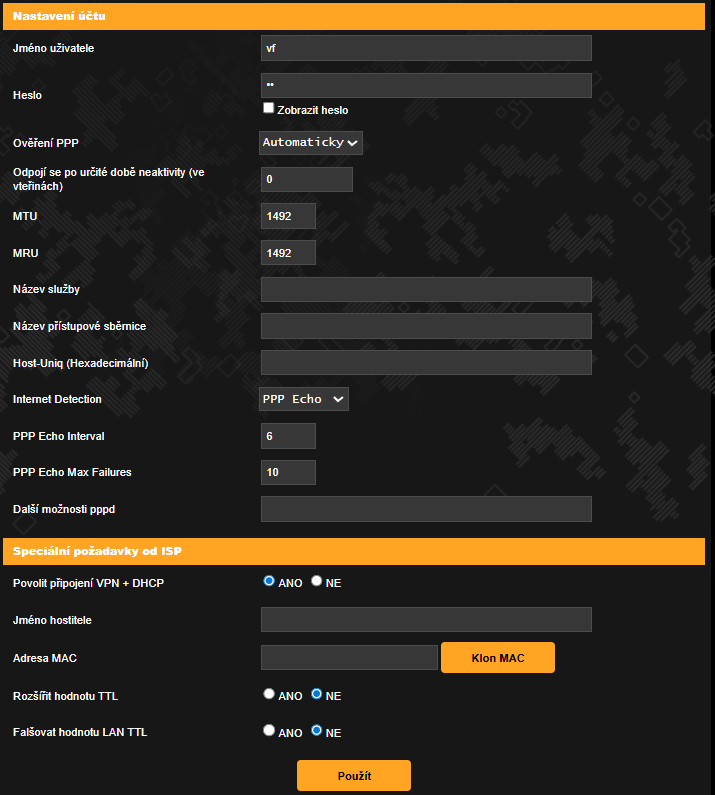Open the Ověření PPP dropdown
Screen dimensions: 715x795
click(310, 143)
